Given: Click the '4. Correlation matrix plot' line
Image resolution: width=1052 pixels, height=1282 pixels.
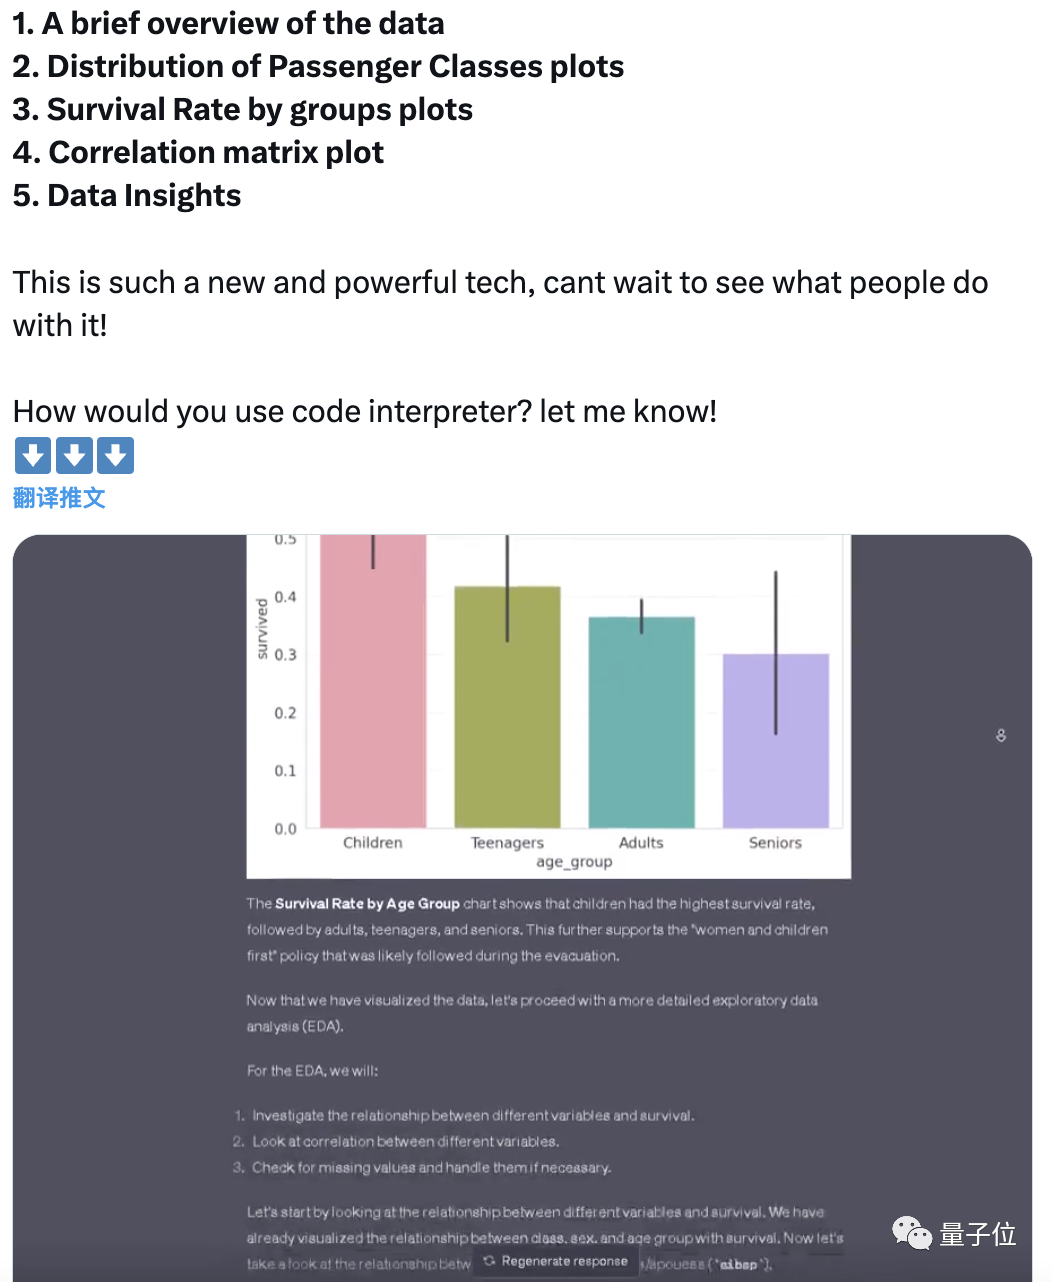Looking at the screenshot, I should tap(198, 152).
